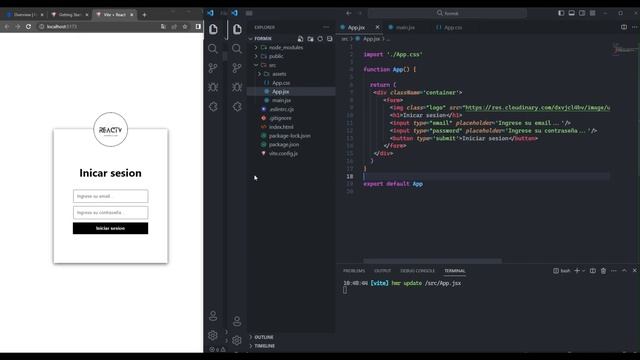Select the TERMINAL panel tab
The height and width of the screenshot is (360, 640).
click(x=454, y=271)
